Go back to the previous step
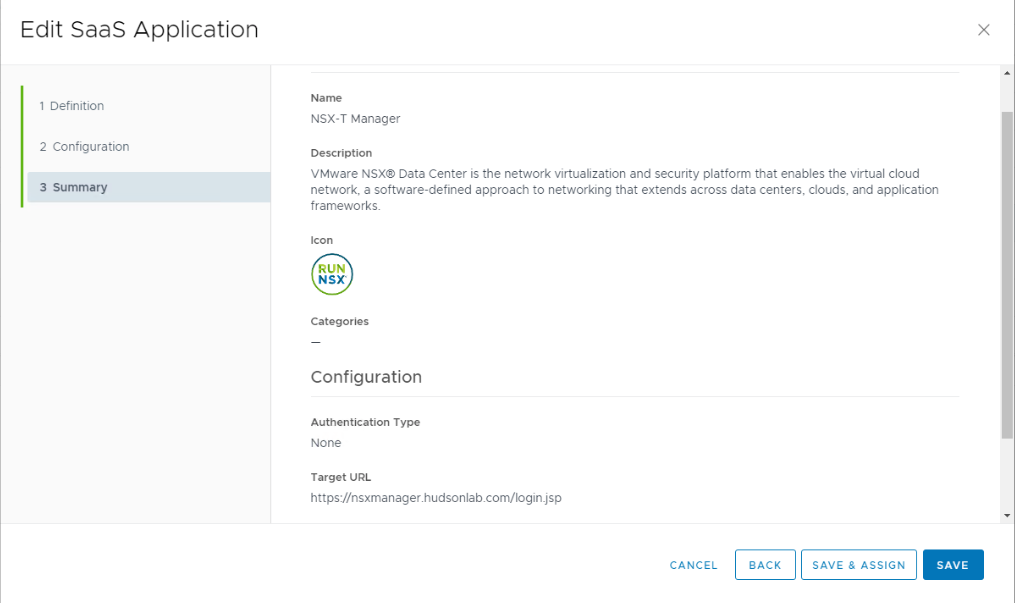Viewport: 1015px width, 603px height. pos(765,565)
